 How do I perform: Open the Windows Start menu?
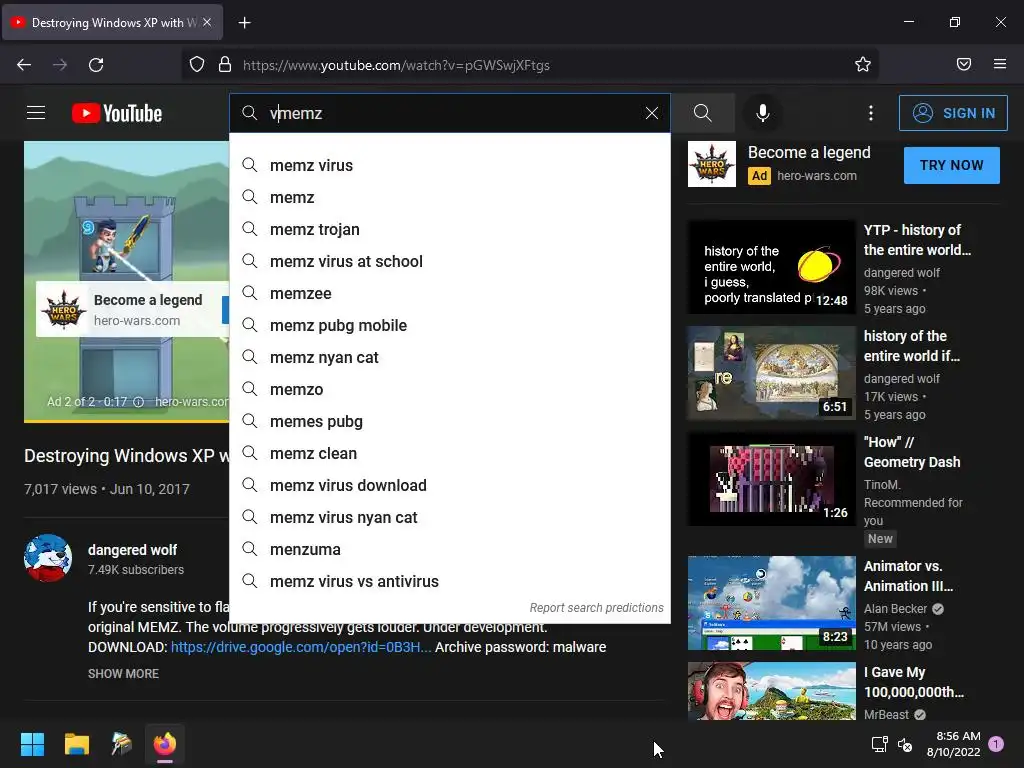pos(32,744)
